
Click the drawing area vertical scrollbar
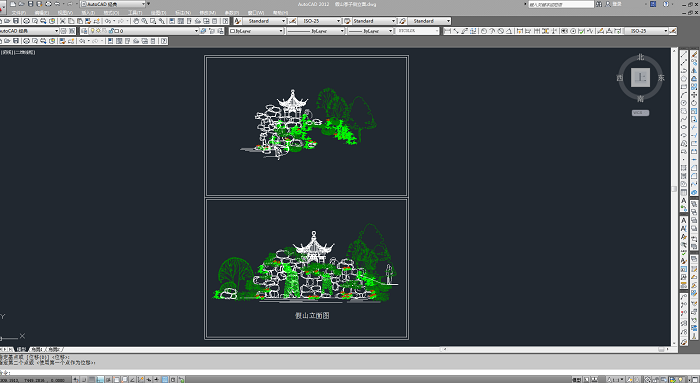(674, 196)
